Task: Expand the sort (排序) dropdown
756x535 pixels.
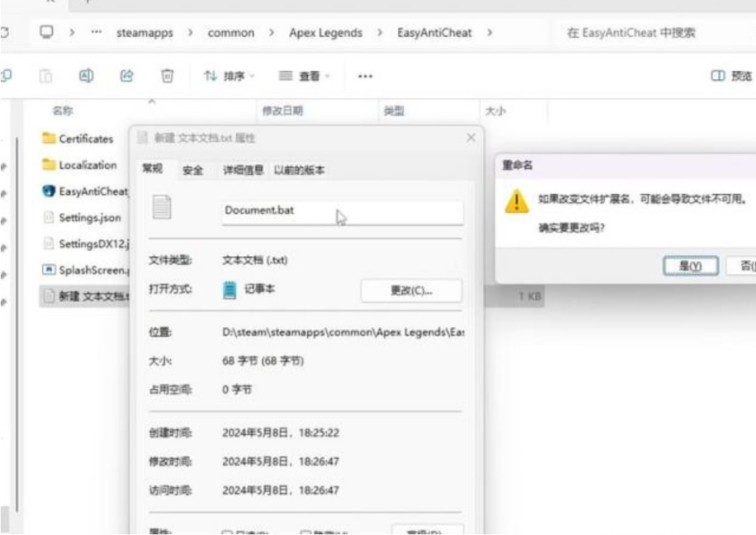Action: [229, 76]
